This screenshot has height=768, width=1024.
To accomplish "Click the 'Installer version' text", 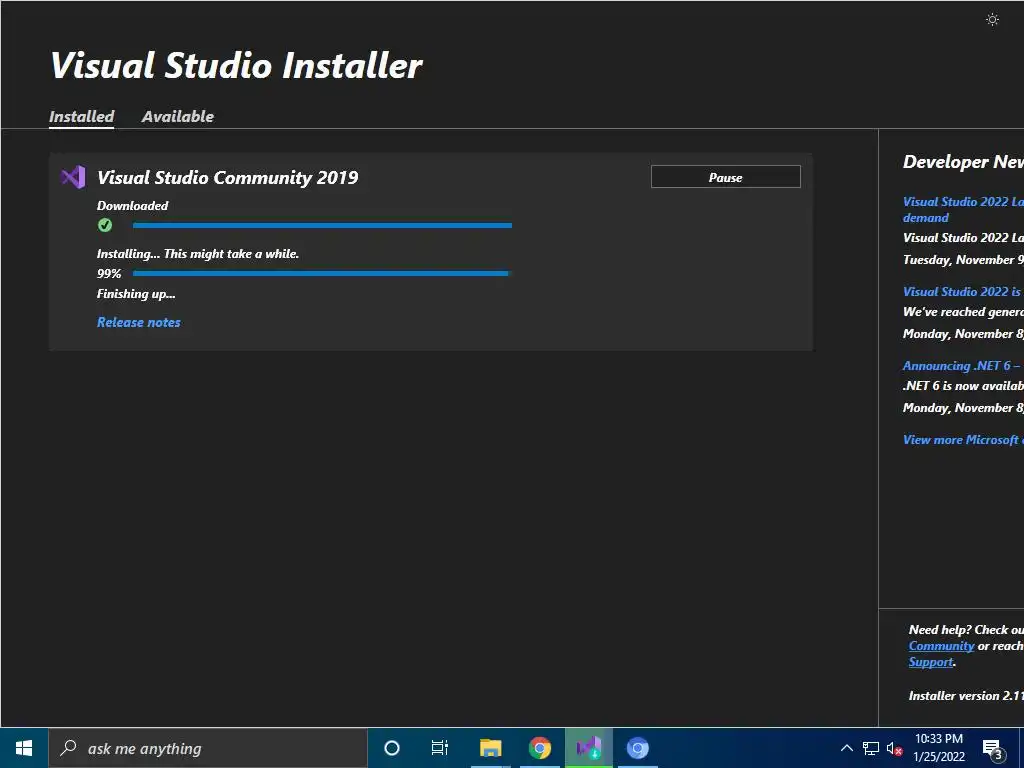I will coord(966,696).
